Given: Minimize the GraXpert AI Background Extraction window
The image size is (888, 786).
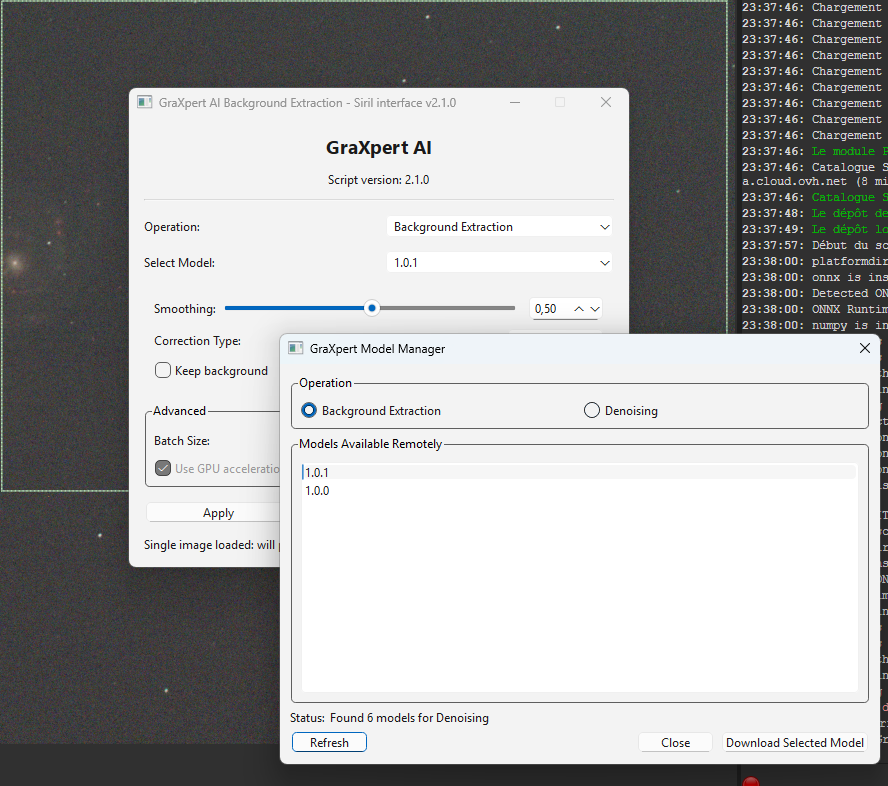Looking at the screenshot, I should [x=515, y=102].
